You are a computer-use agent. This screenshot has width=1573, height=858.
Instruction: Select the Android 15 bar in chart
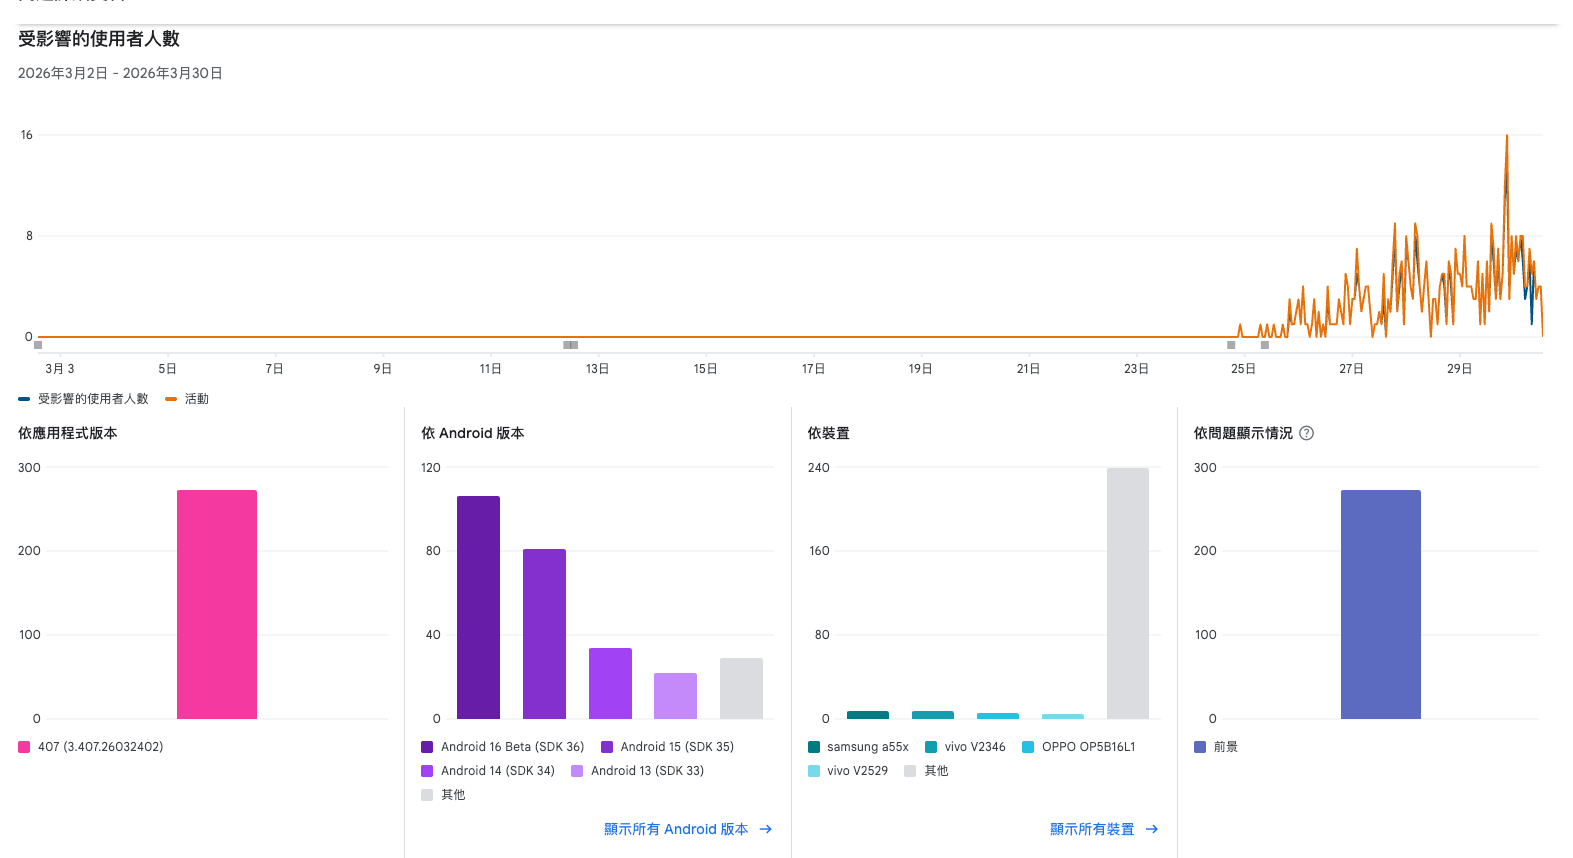pos(544,633)
